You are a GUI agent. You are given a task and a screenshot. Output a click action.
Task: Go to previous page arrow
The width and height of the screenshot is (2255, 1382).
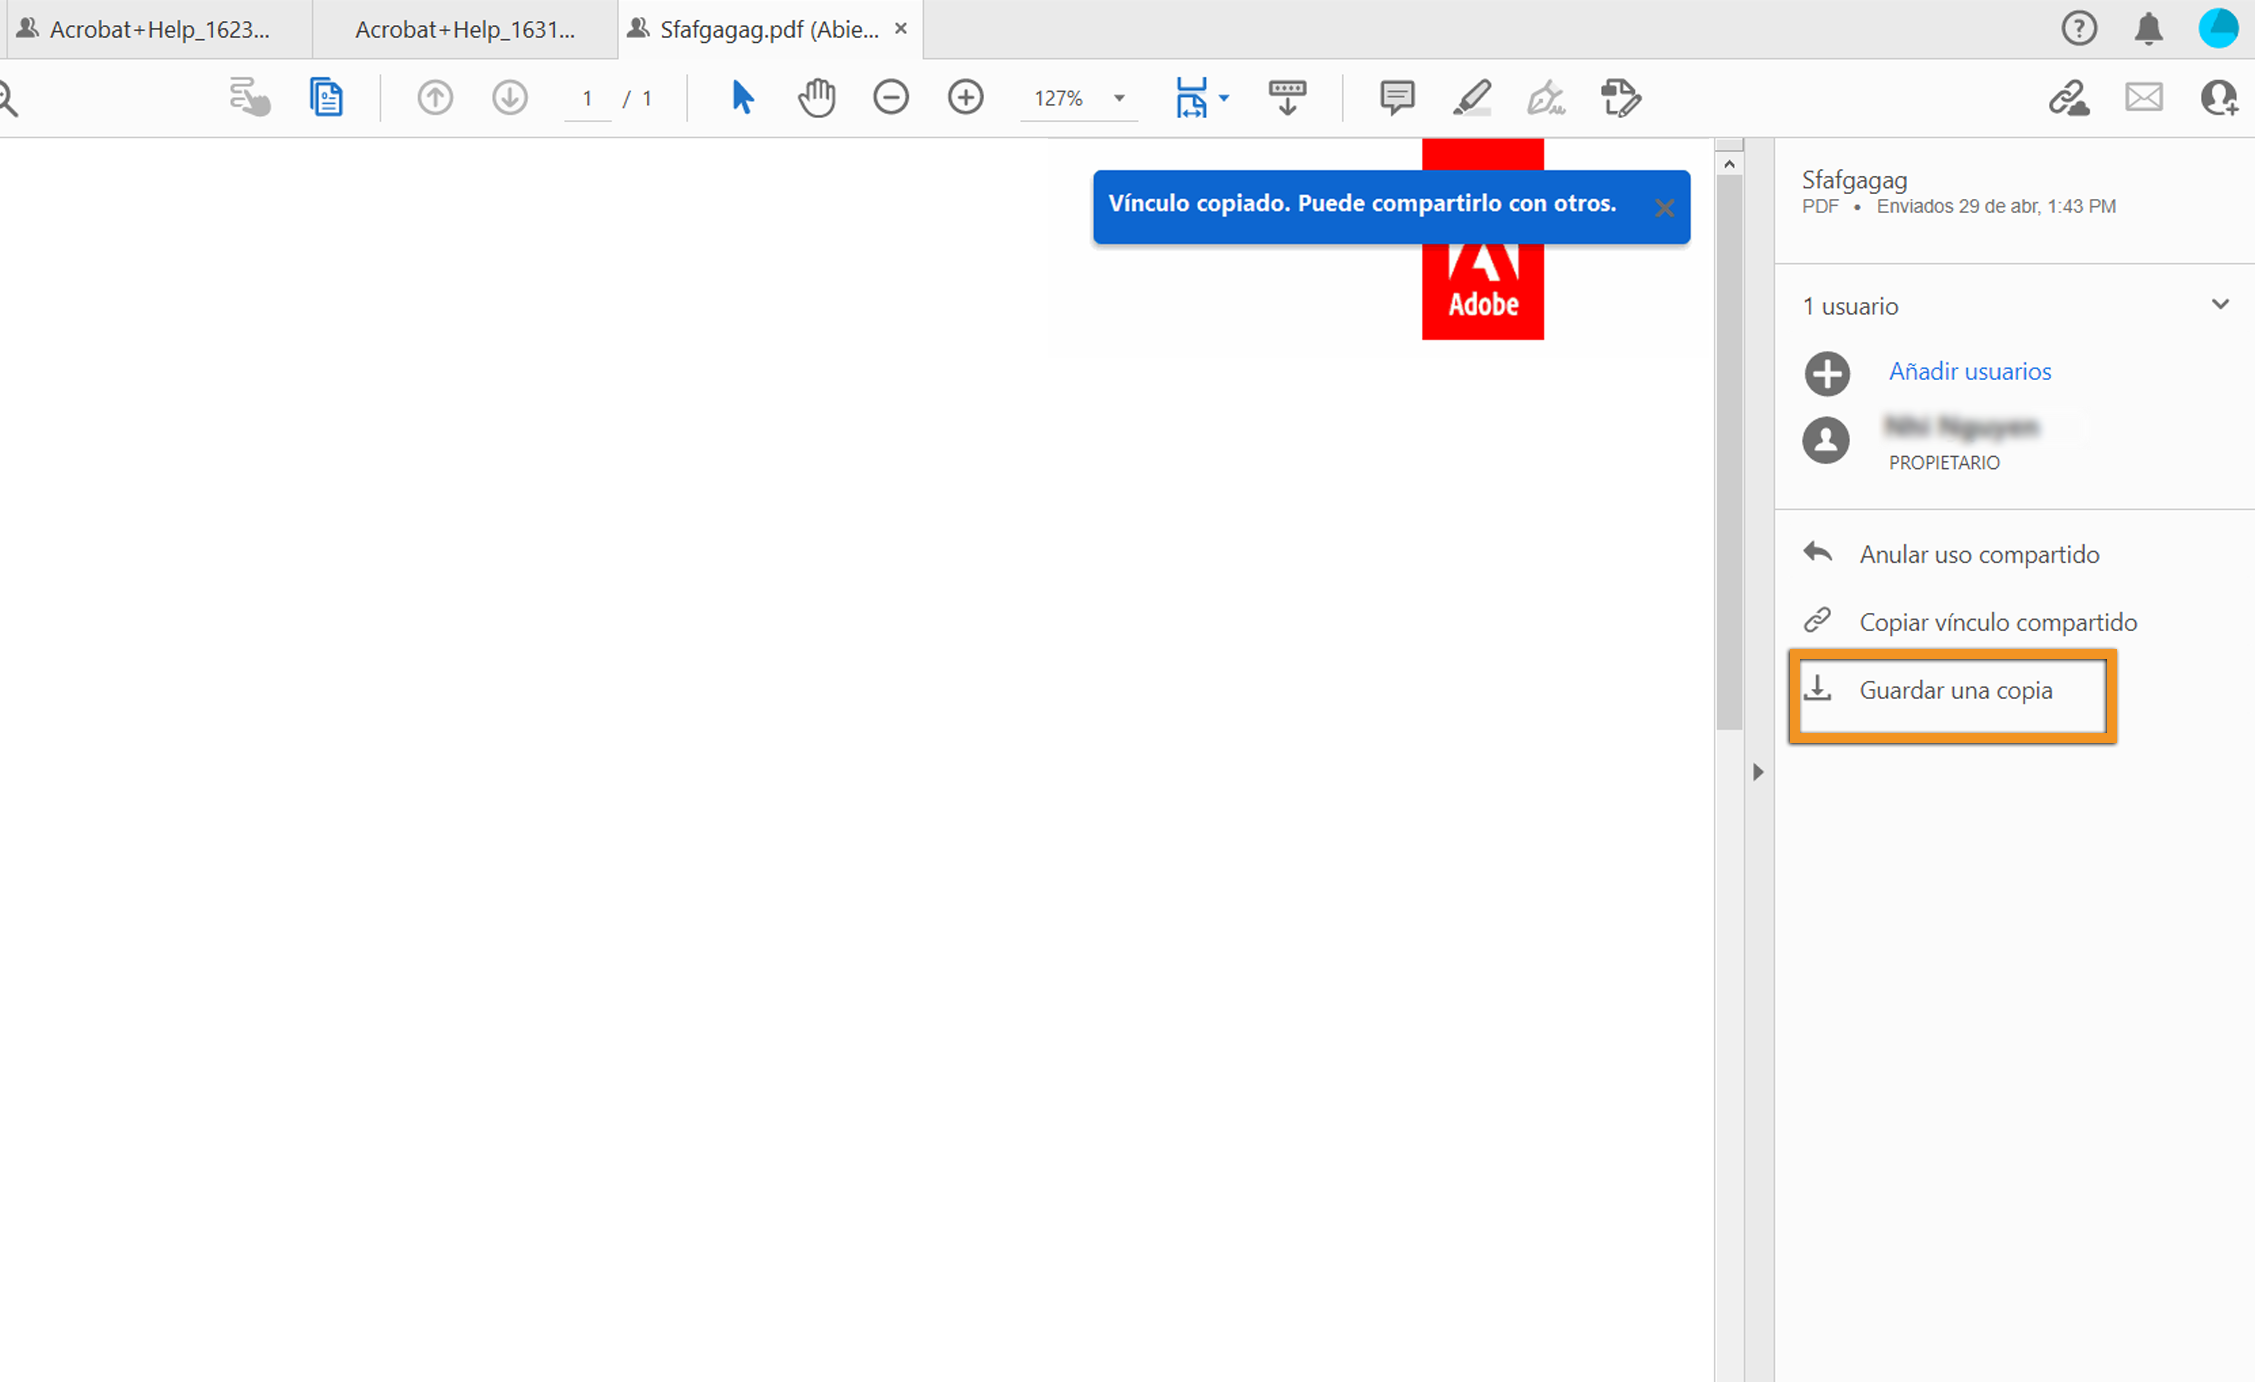point(435,98)
